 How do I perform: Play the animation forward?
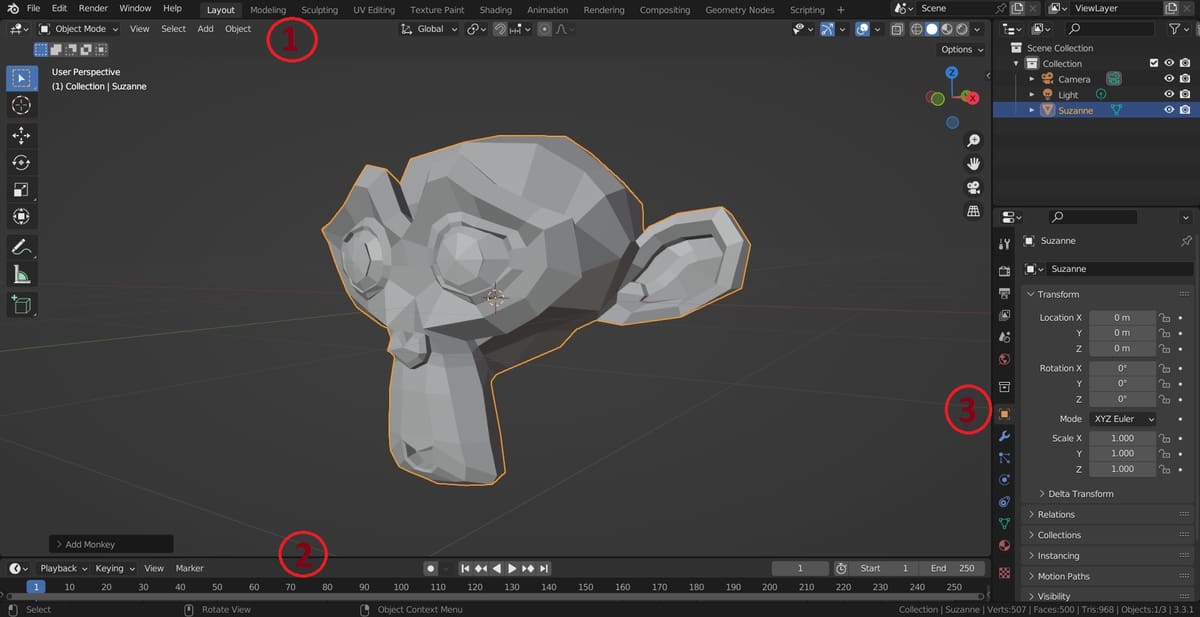[512, 568]
